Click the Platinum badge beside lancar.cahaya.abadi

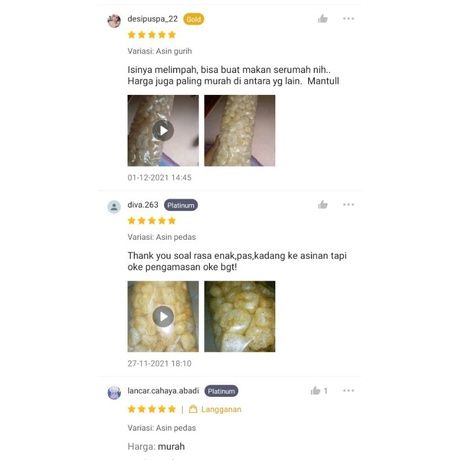[221, 391]
